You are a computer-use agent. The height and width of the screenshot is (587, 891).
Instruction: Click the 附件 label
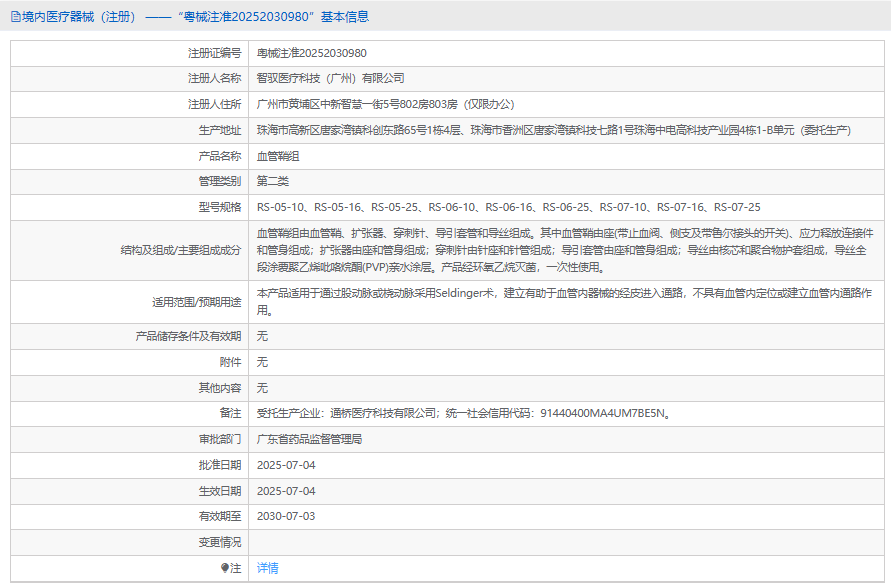coord(230,363)
